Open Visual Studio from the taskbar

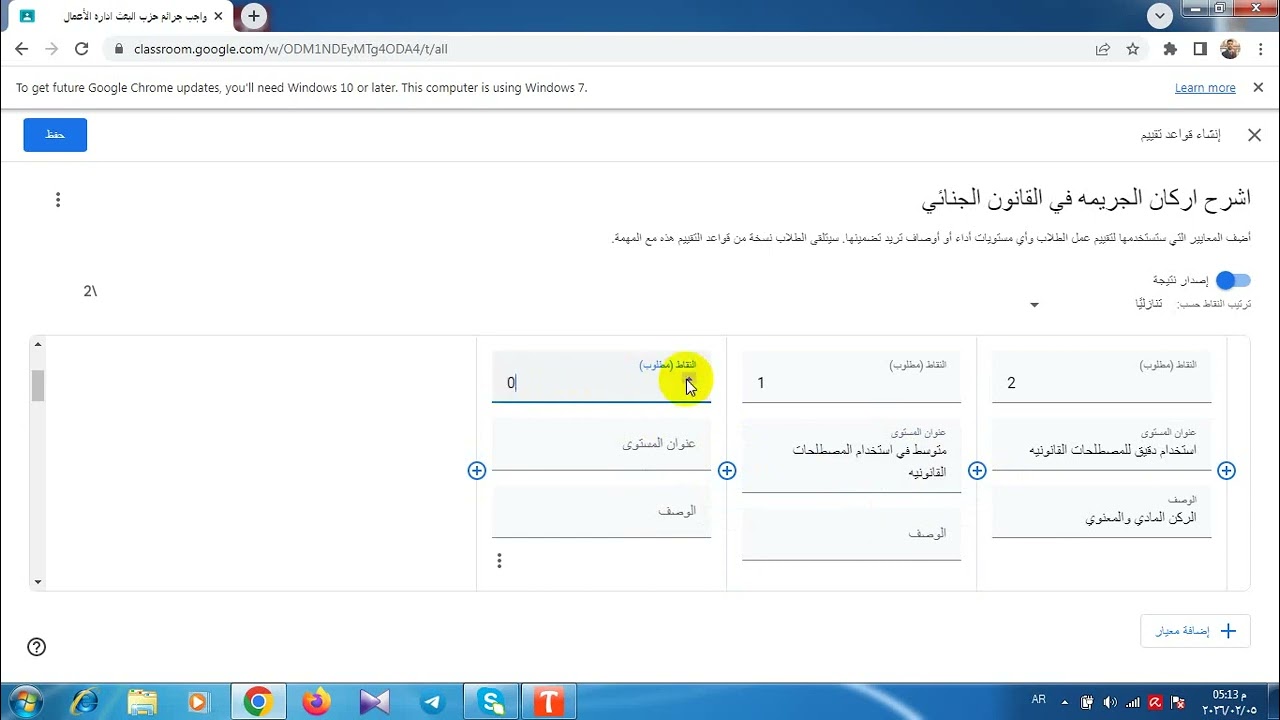pos(374,702)
